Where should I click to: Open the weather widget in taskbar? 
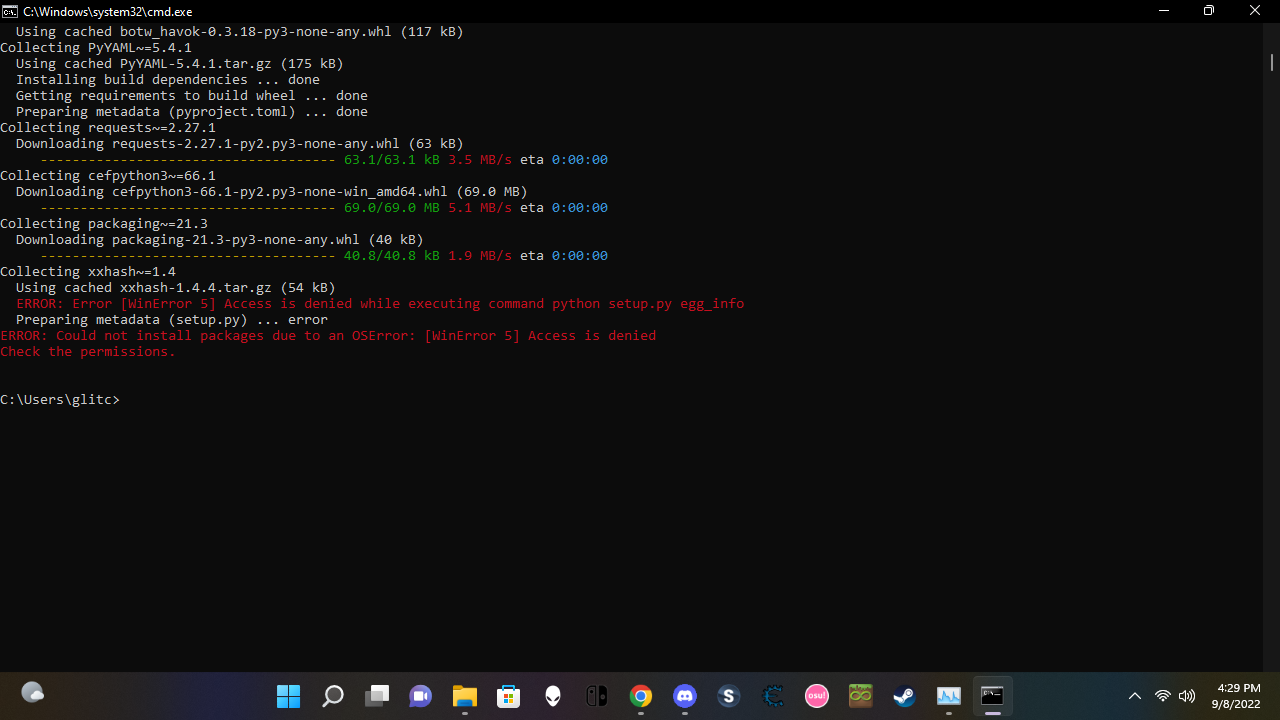click(33, 693)
